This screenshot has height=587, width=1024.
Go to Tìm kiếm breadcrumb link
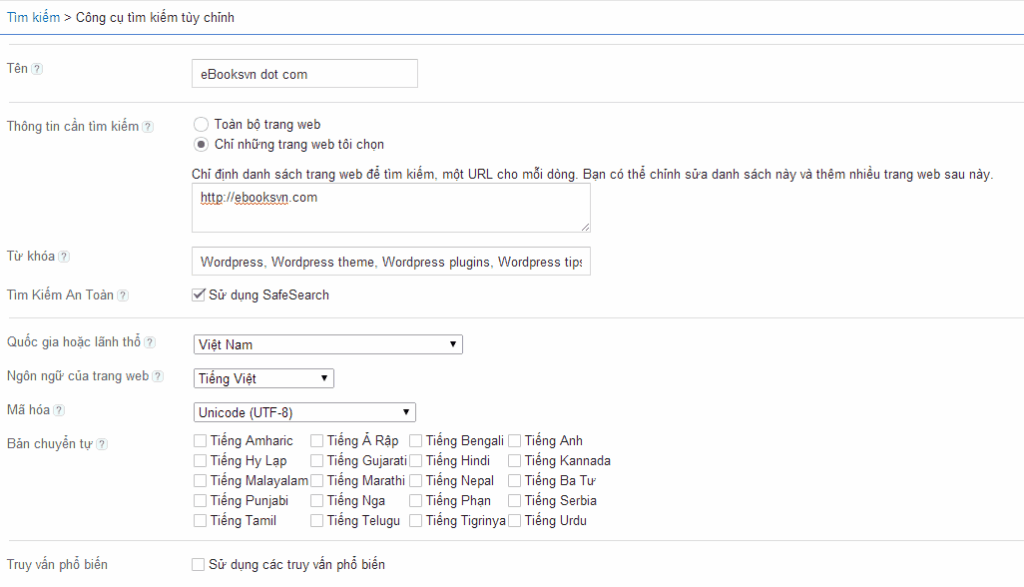pos(33,18)
